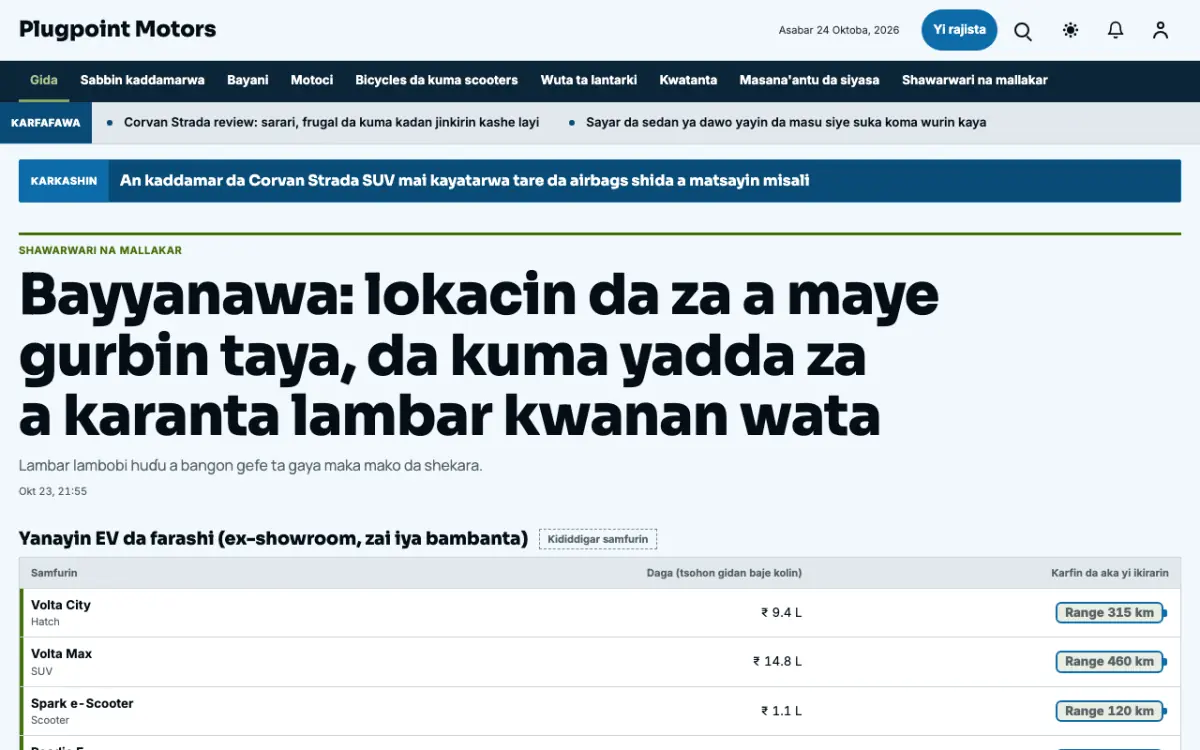Open Shawarwari na mallakar nav item
The image size is (1200, 750).
coord(975,80)
